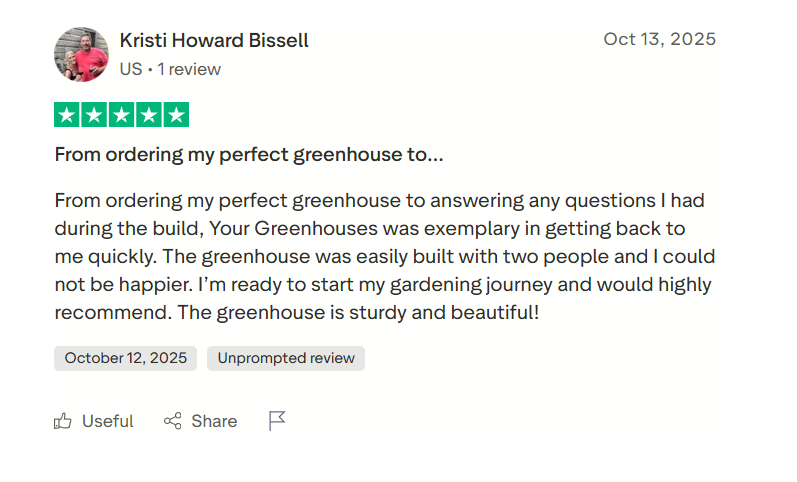Click the "US" country label
The width and height of the screenshot is (797, 482).
point(130,69)
